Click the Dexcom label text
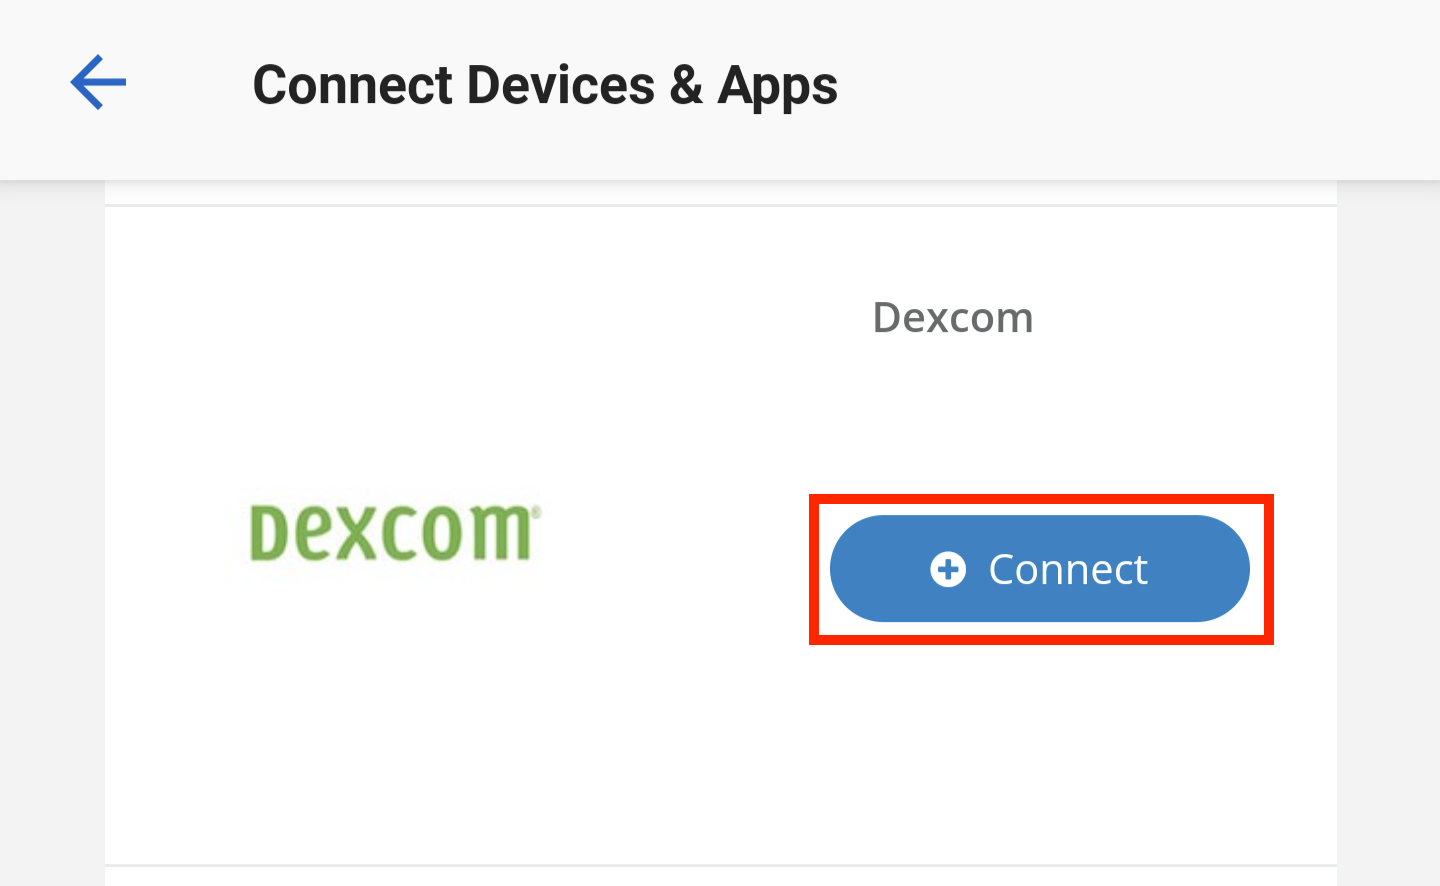 pos(952,317)
